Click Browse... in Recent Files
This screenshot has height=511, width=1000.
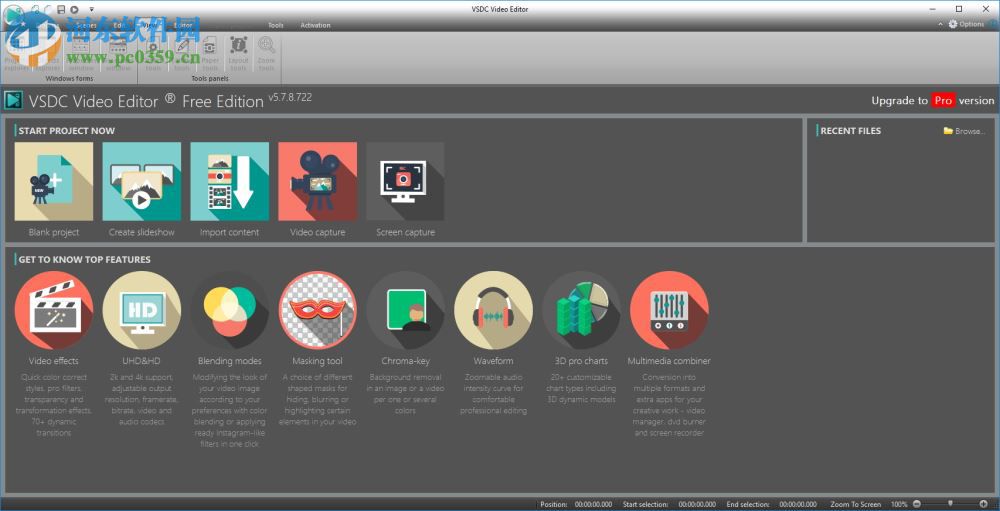click(965, 131)
